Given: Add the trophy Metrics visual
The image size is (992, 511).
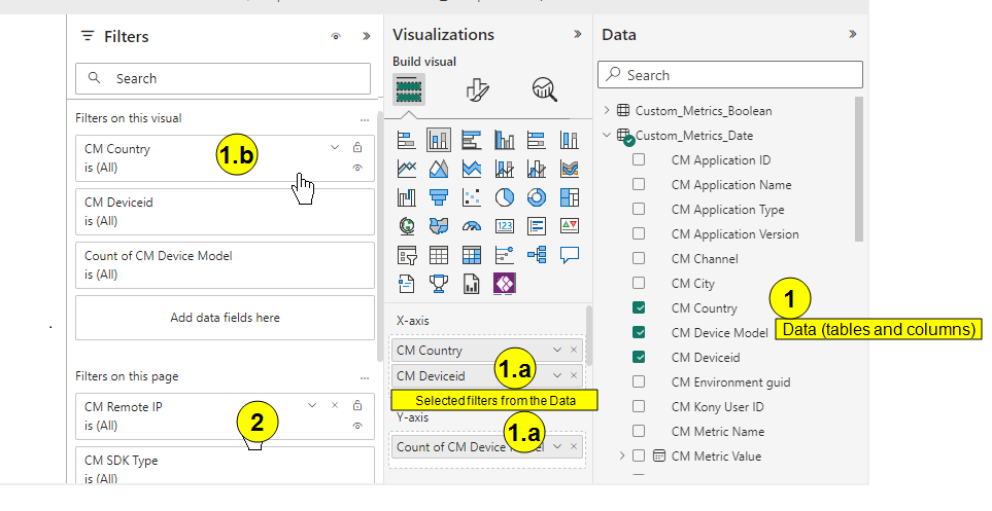Looking at the screenshot, I should 438,283.
